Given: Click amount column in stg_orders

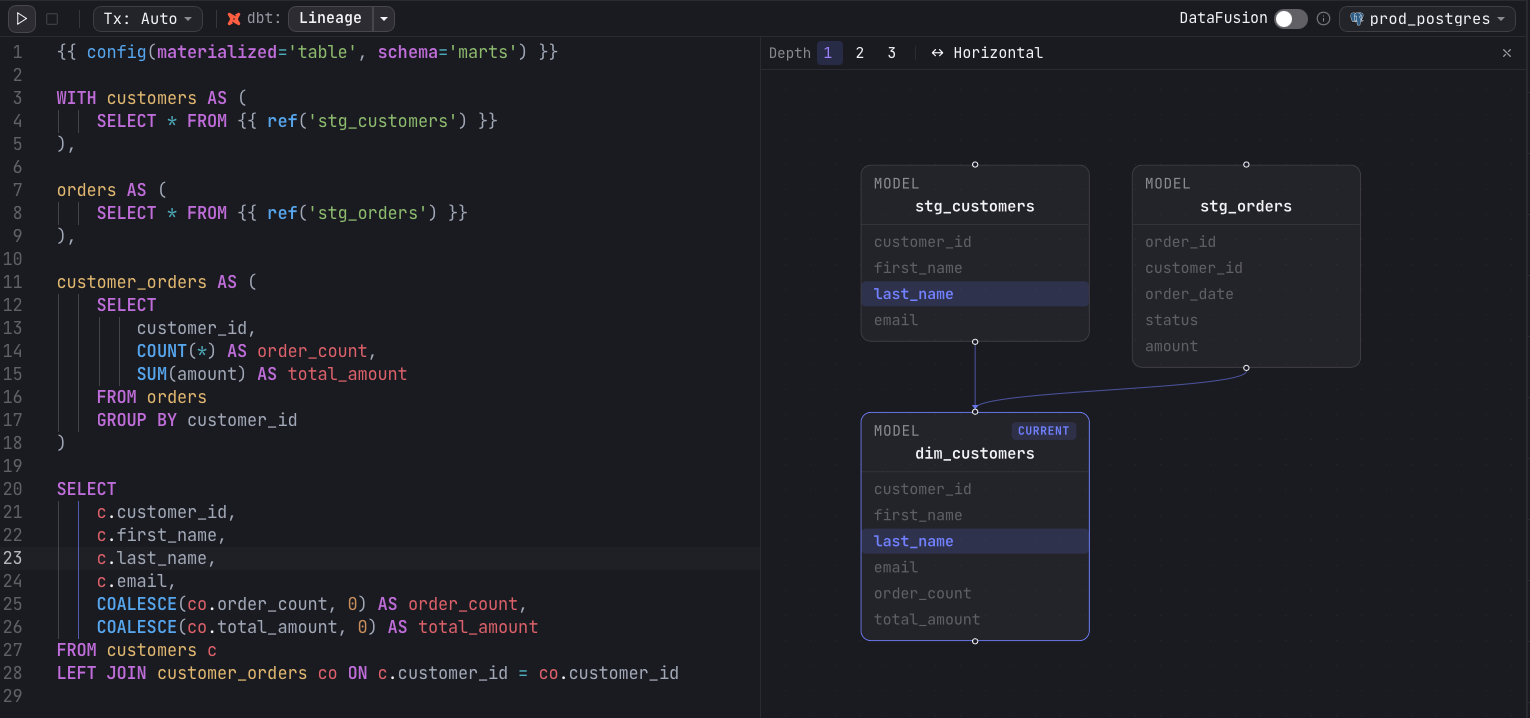Looking at the screenshot, I should click(1246, 346).
